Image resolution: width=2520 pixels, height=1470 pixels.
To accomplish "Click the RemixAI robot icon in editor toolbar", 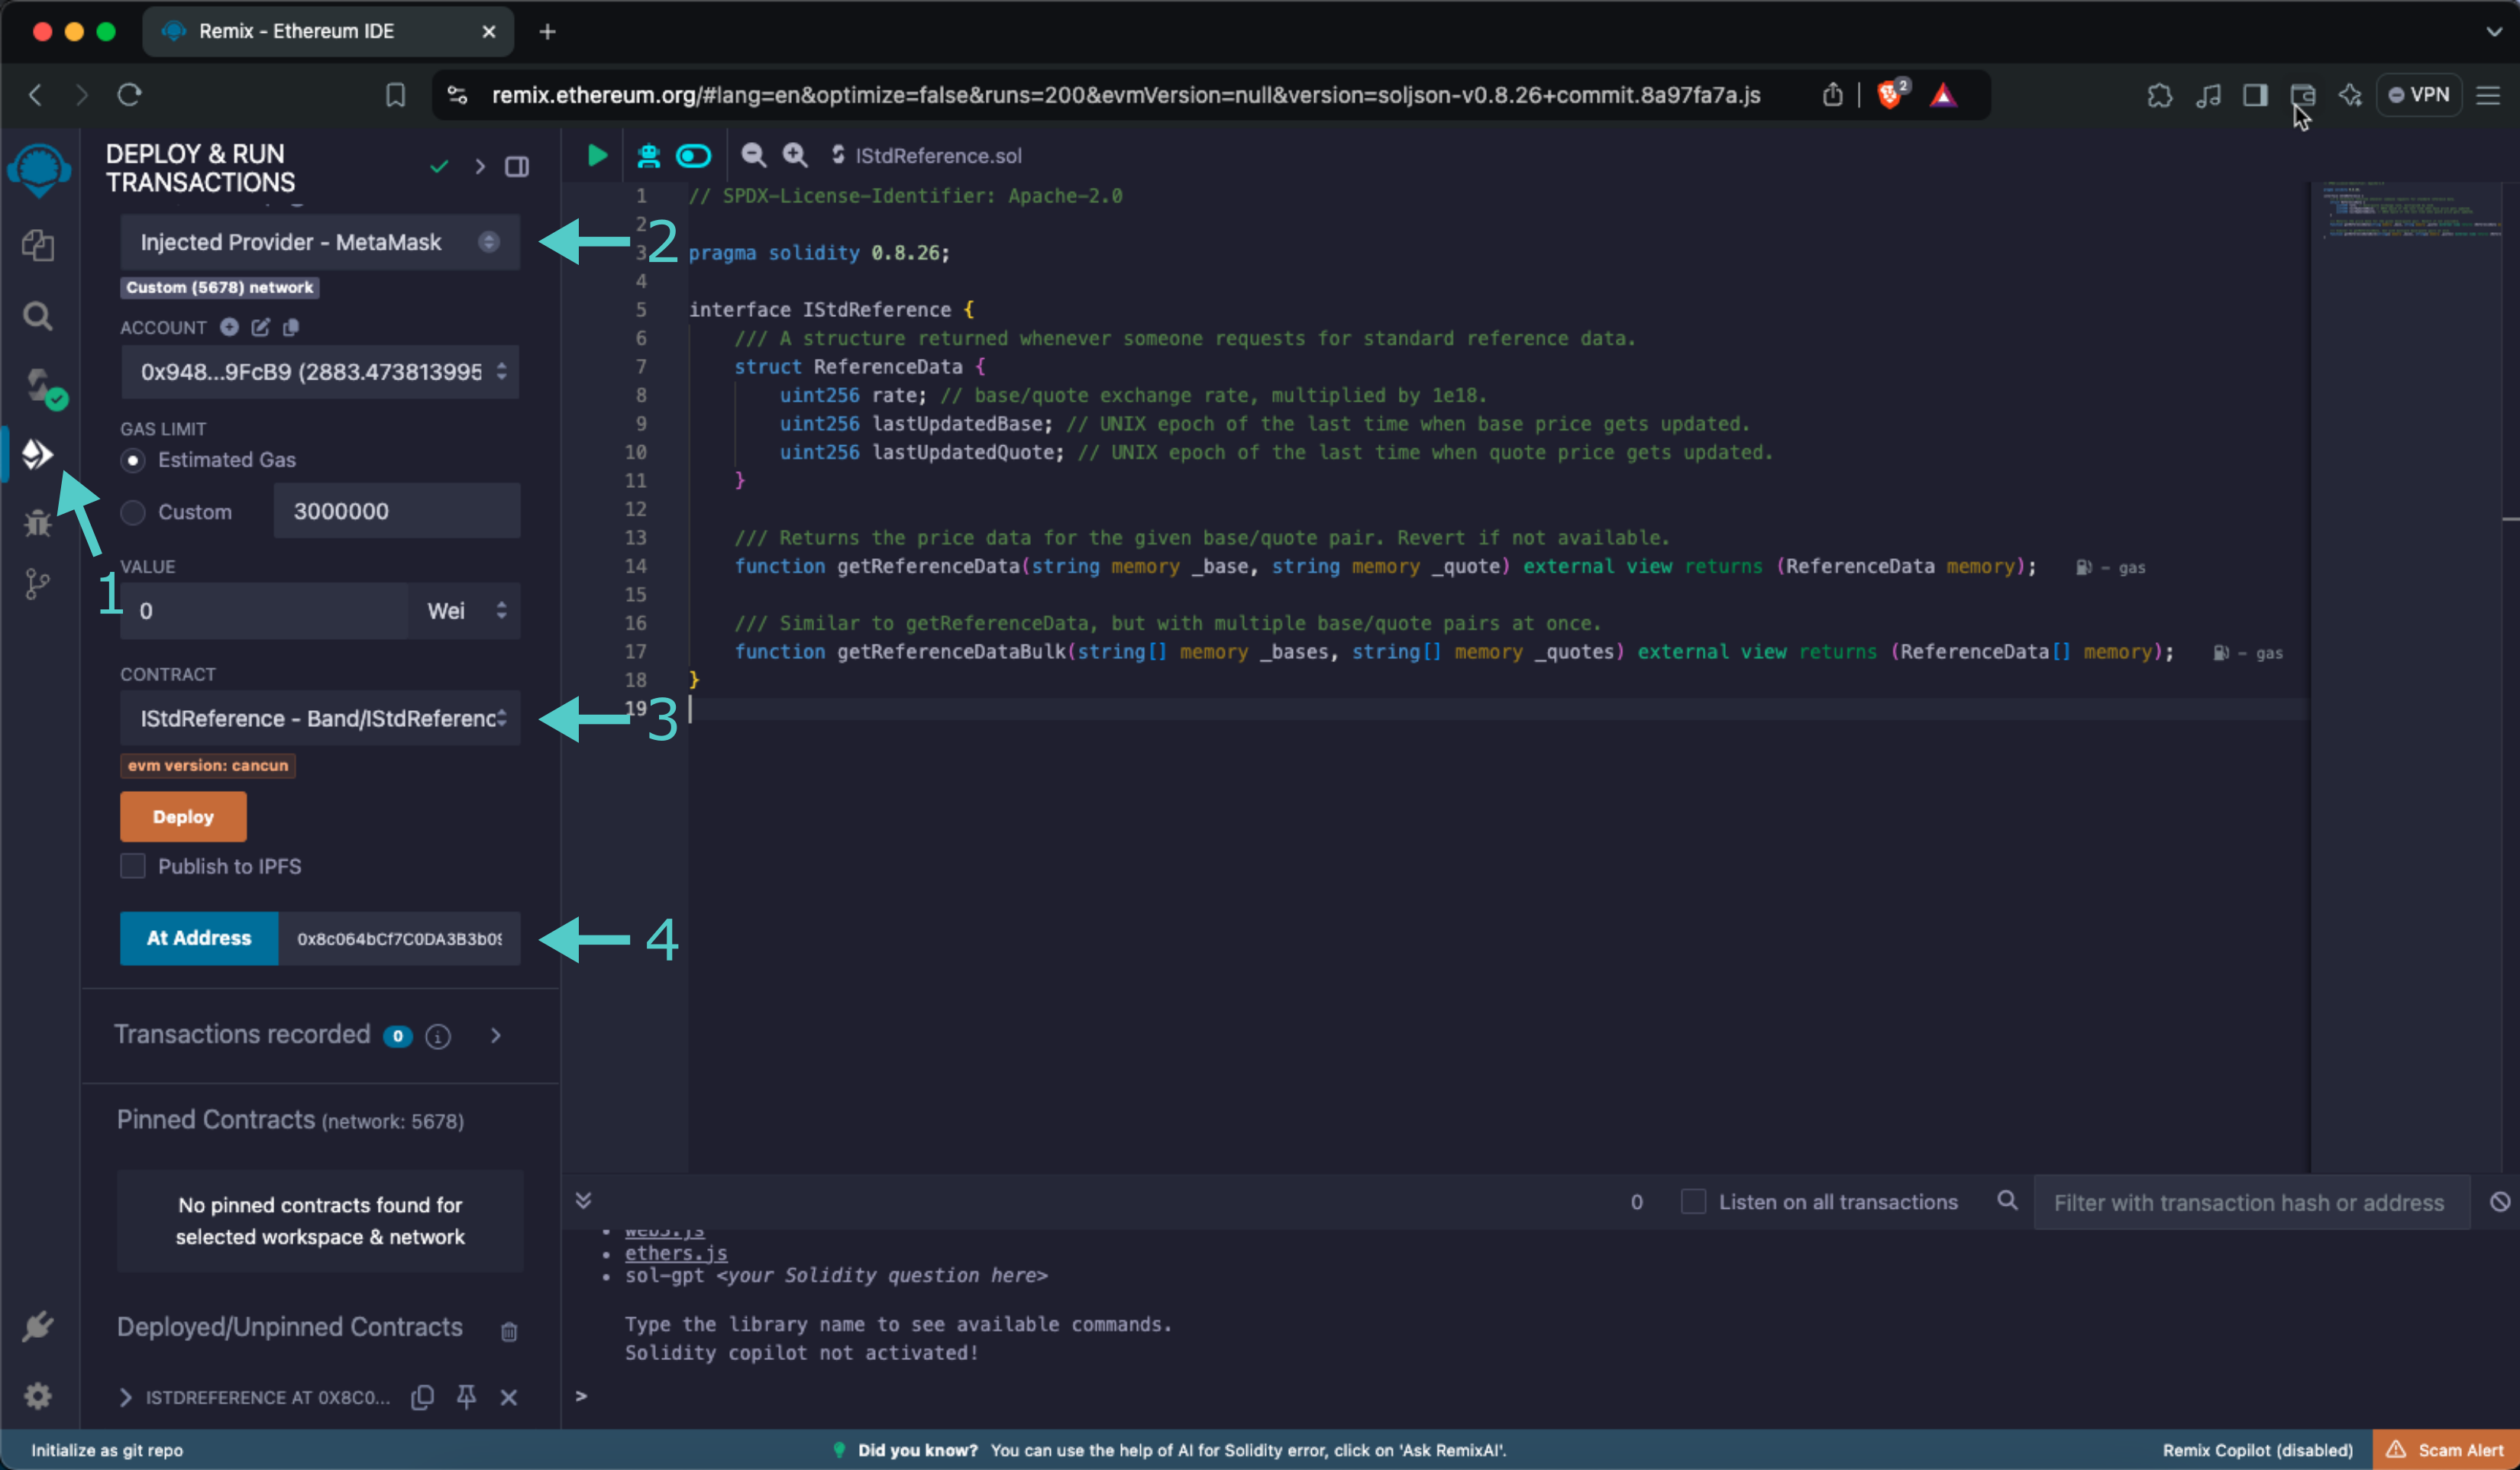I will point(648,155).
